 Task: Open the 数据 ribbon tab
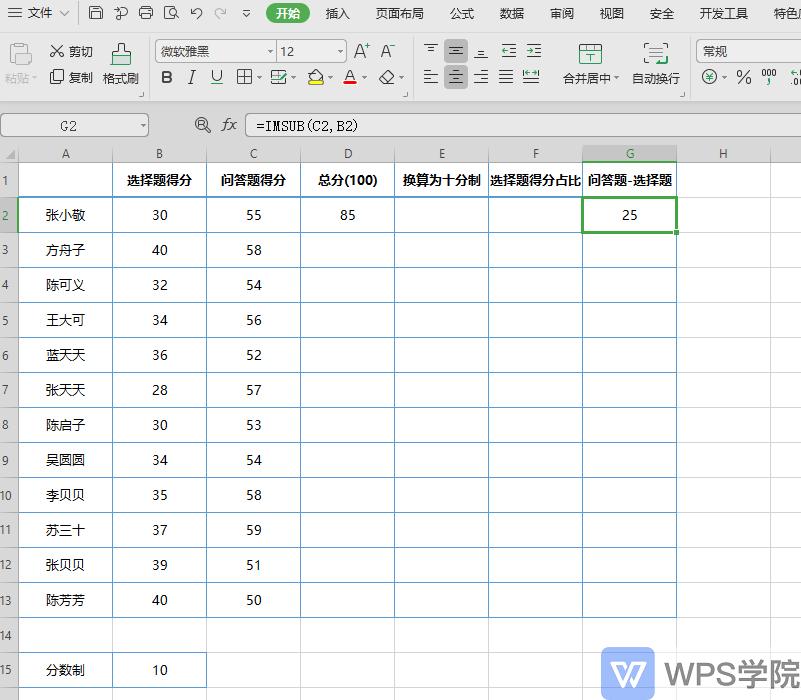coord(511,13)
